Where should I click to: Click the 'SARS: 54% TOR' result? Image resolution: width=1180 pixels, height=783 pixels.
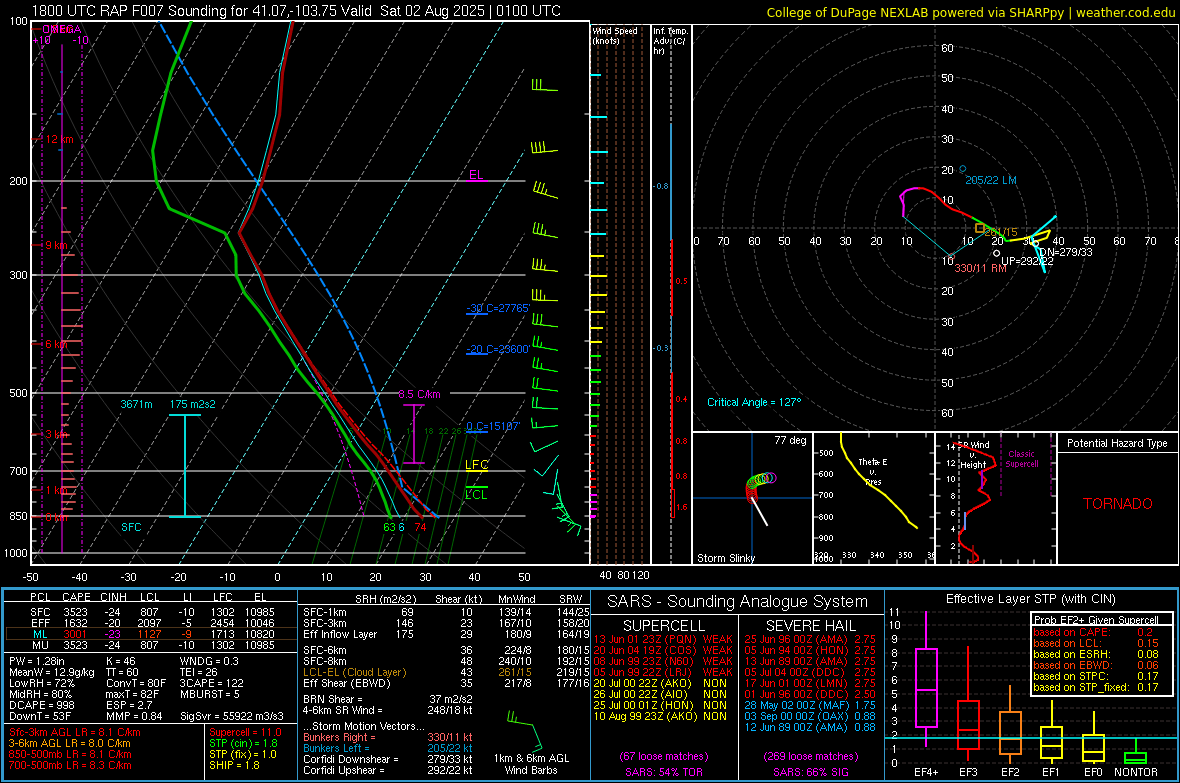point(664,772)
